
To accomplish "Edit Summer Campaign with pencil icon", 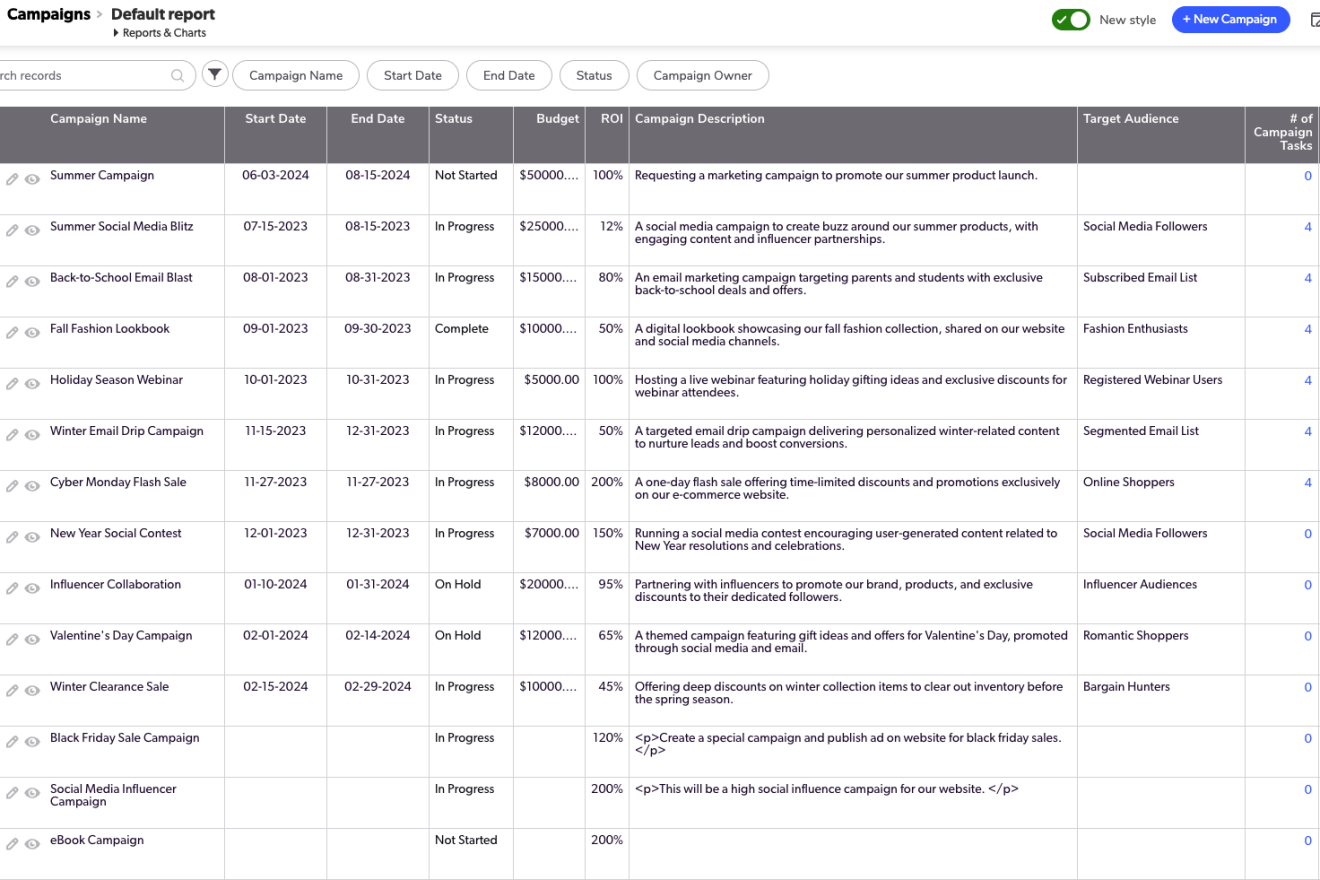I will pos(12,179).
